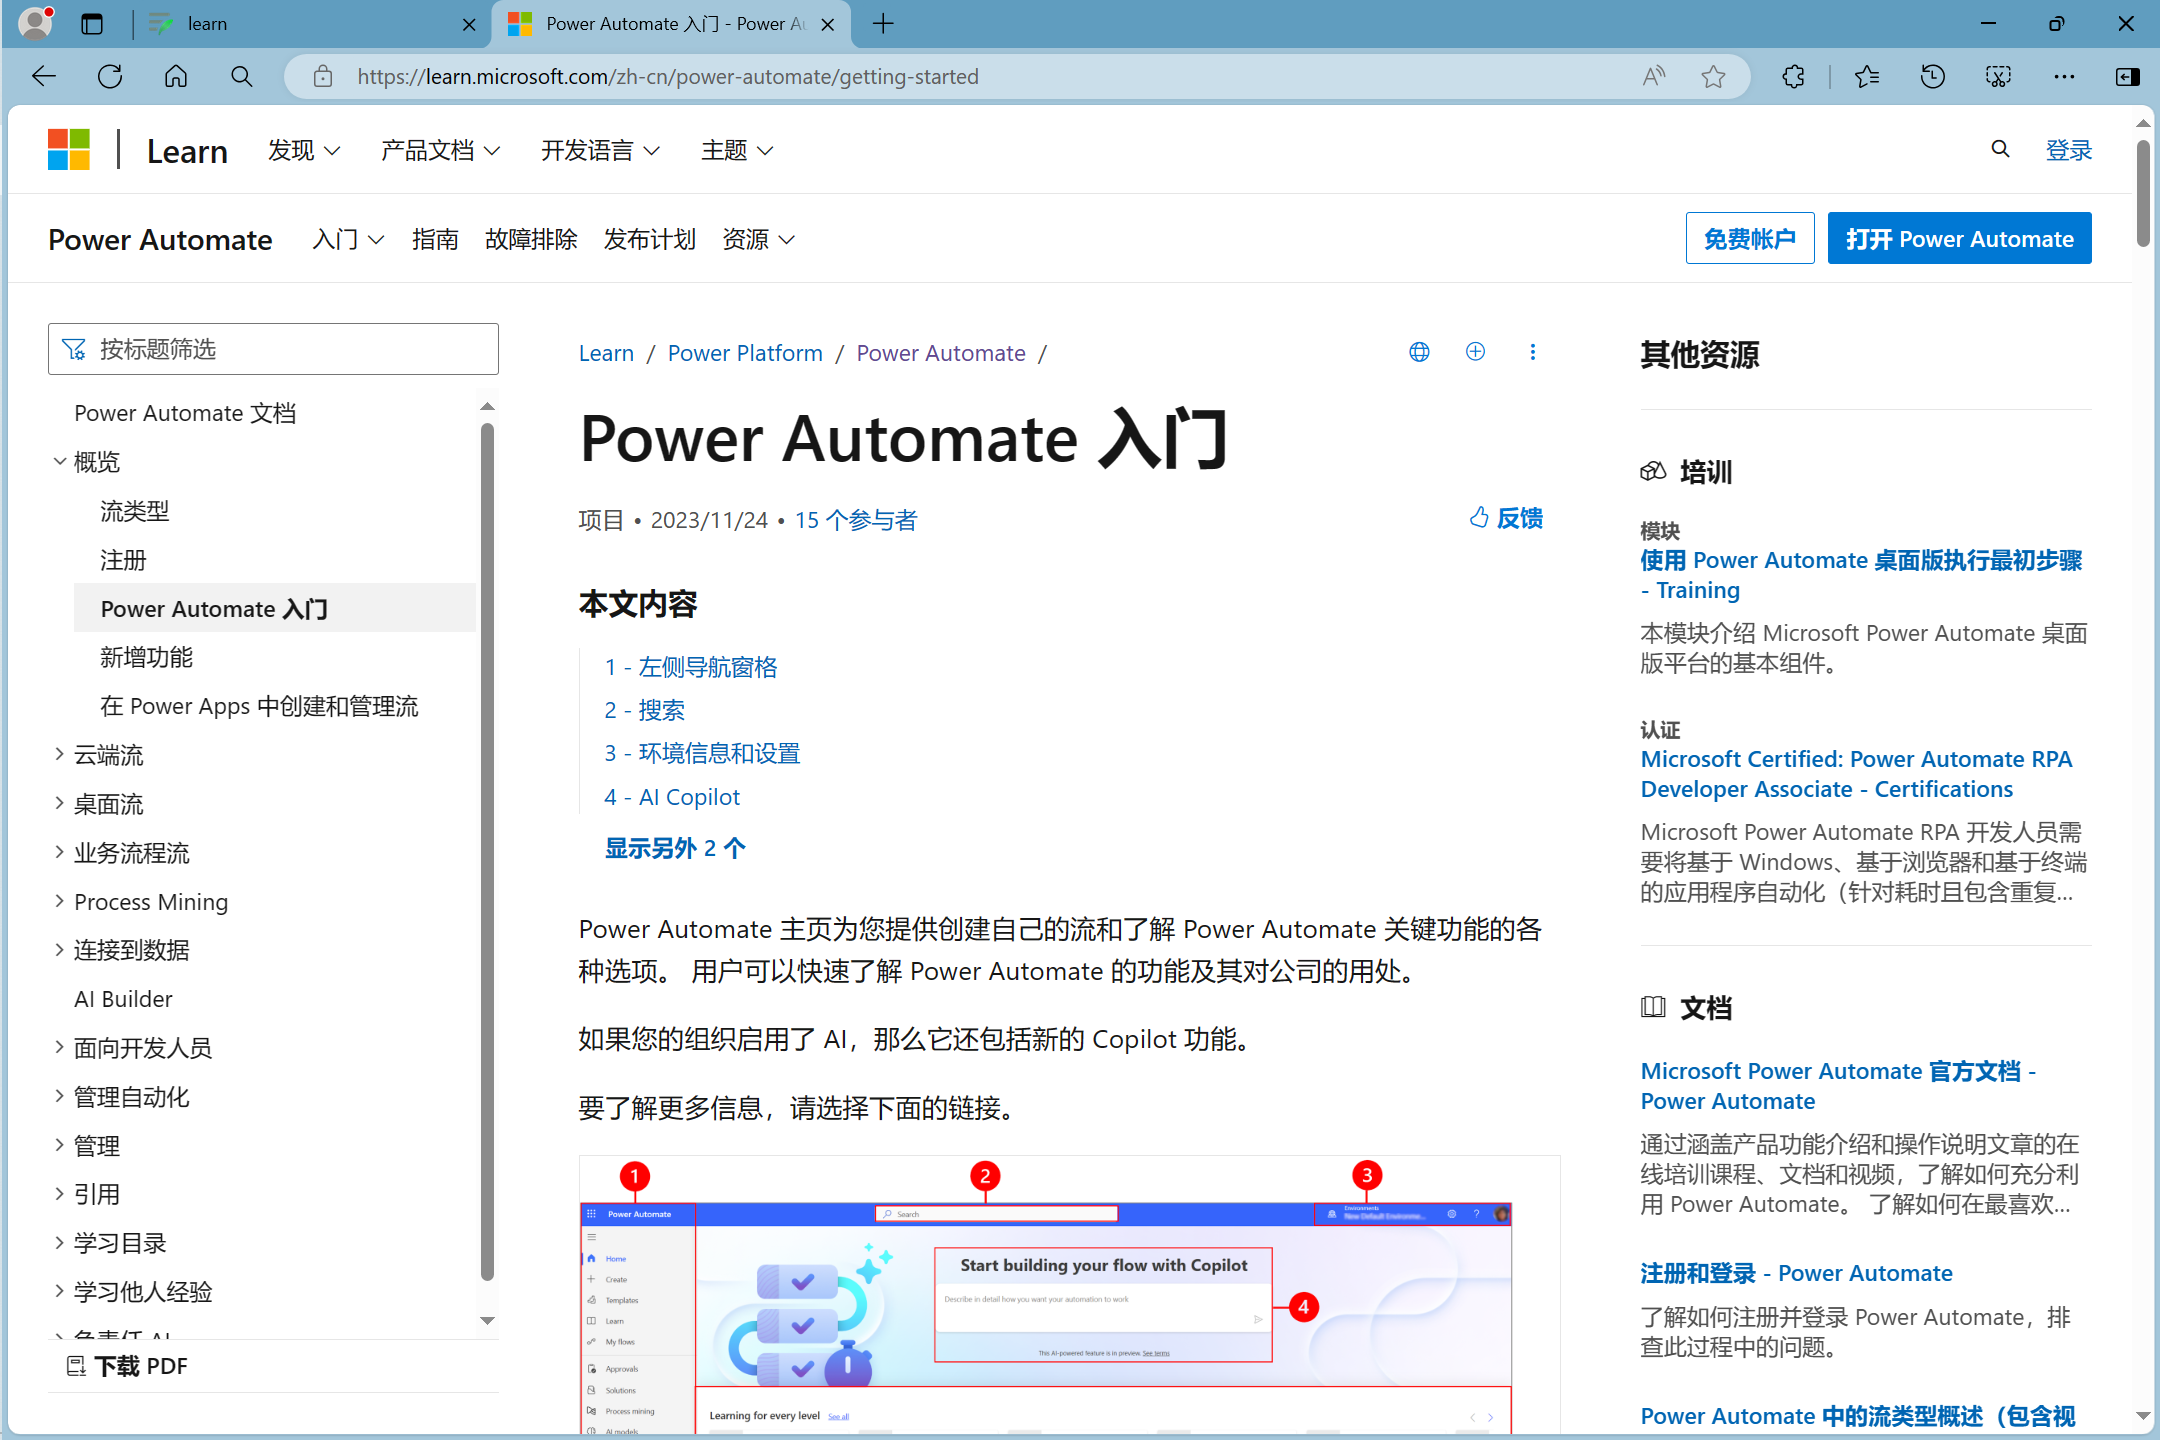Open favorites list icon
This screenshot has width=2160, height=1440.
[x=1866, y=77]
